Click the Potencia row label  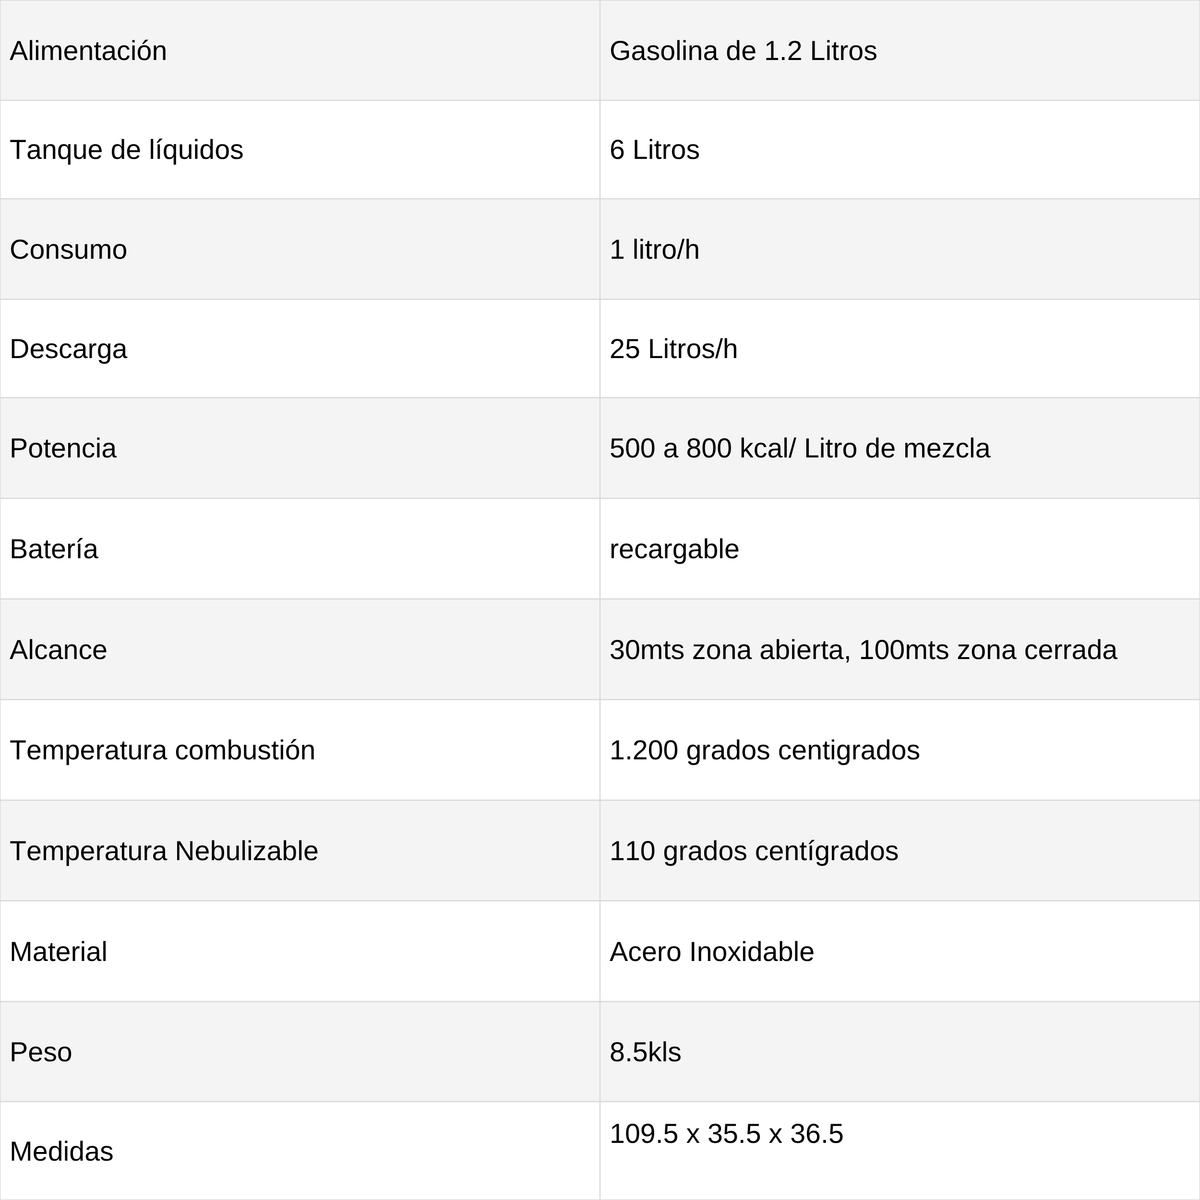tap(63, 448)
